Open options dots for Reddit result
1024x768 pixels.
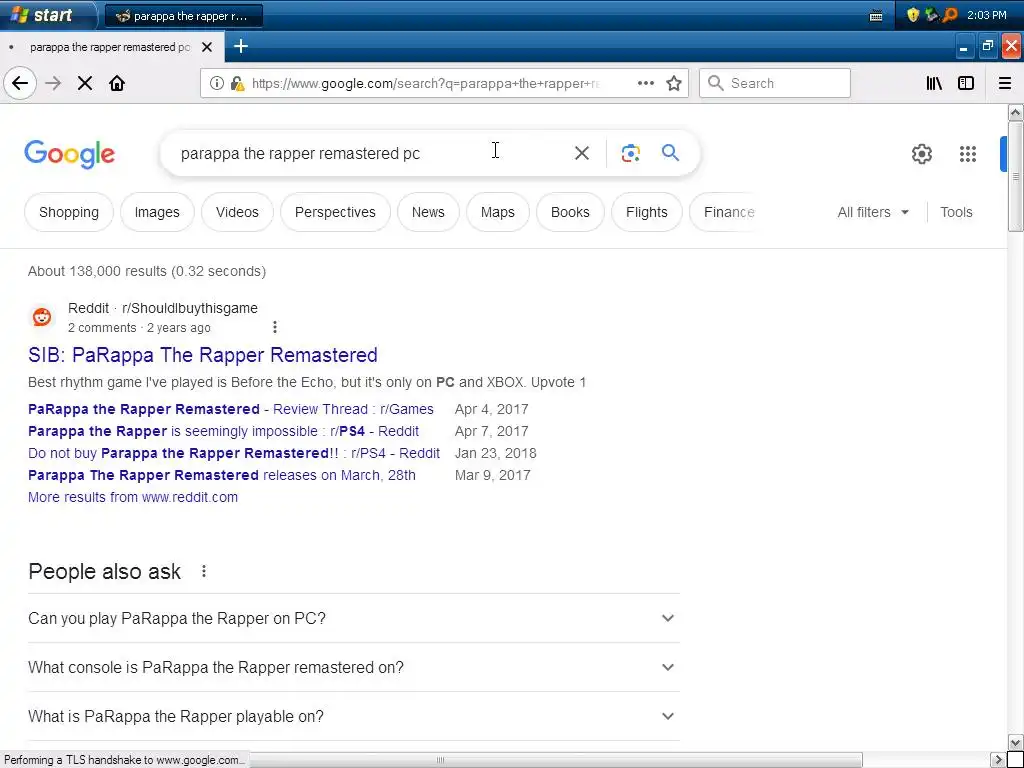[275, 327]
